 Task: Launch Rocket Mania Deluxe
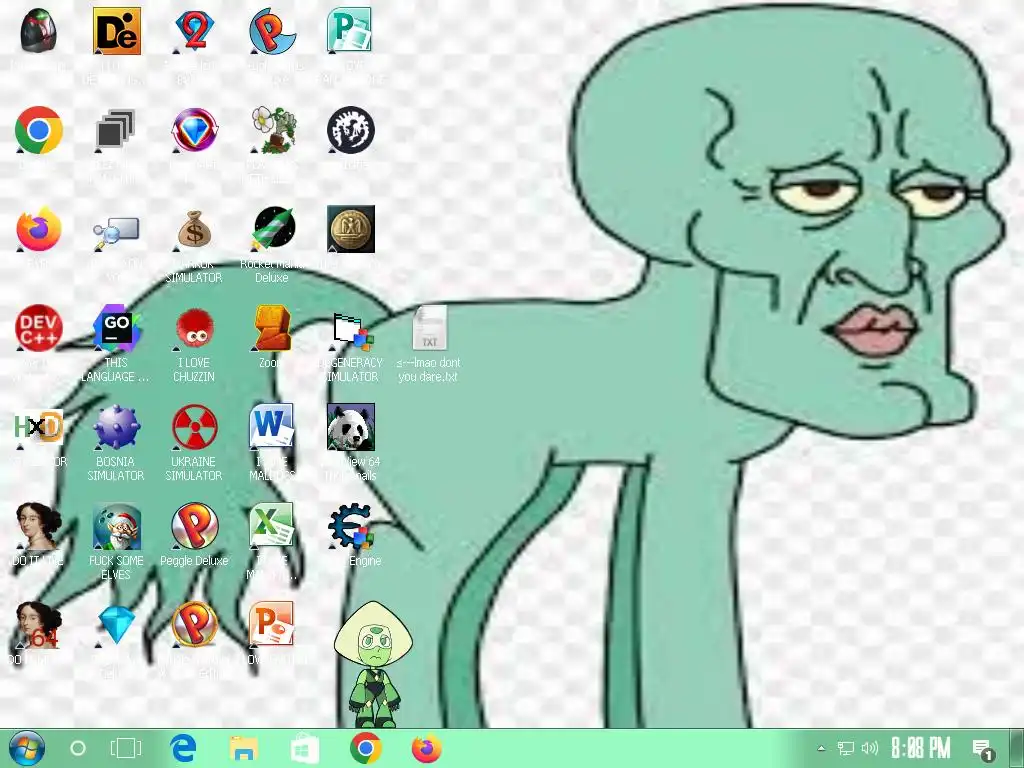click(x=273, y=229)
